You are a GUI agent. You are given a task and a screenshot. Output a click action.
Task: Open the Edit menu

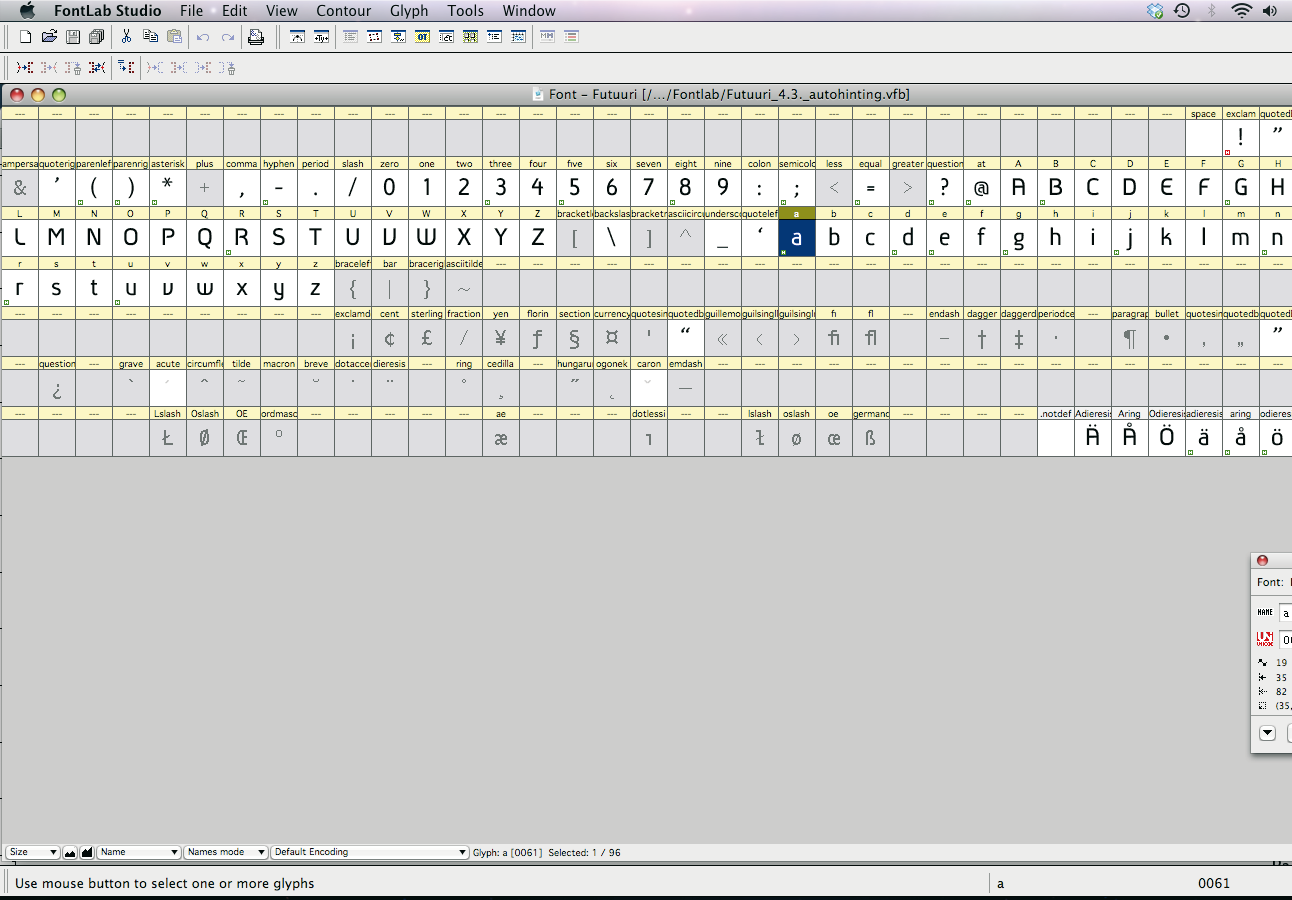[235, 11]
